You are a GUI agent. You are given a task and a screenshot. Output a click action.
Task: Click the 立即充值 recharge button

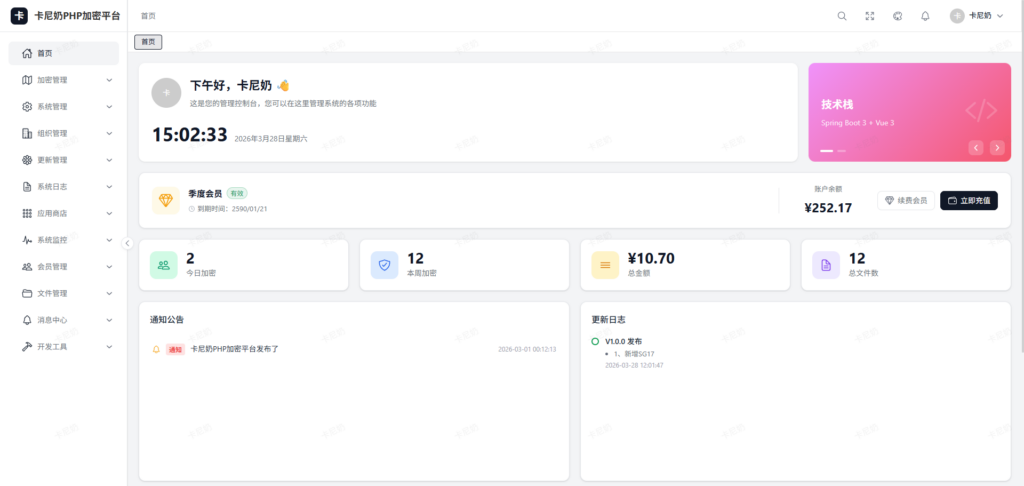[x=968, y=200]
